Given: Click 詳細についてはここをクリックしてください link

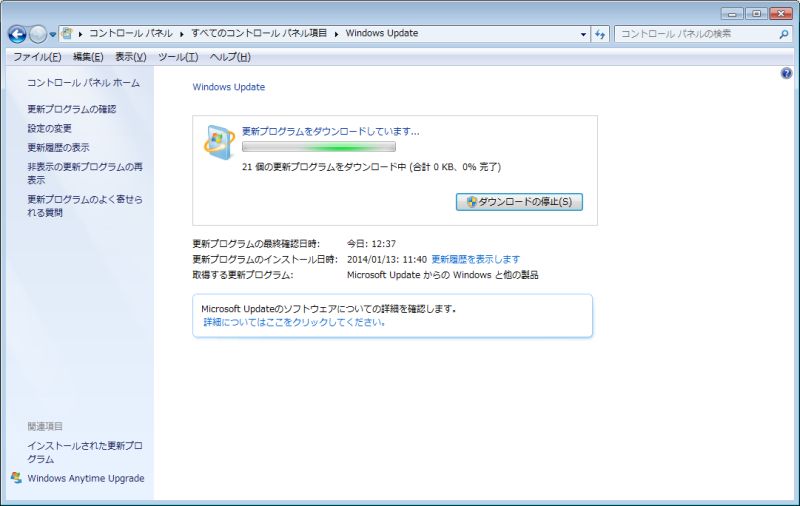Looking at the screenshot, I should tap(294, 322).
